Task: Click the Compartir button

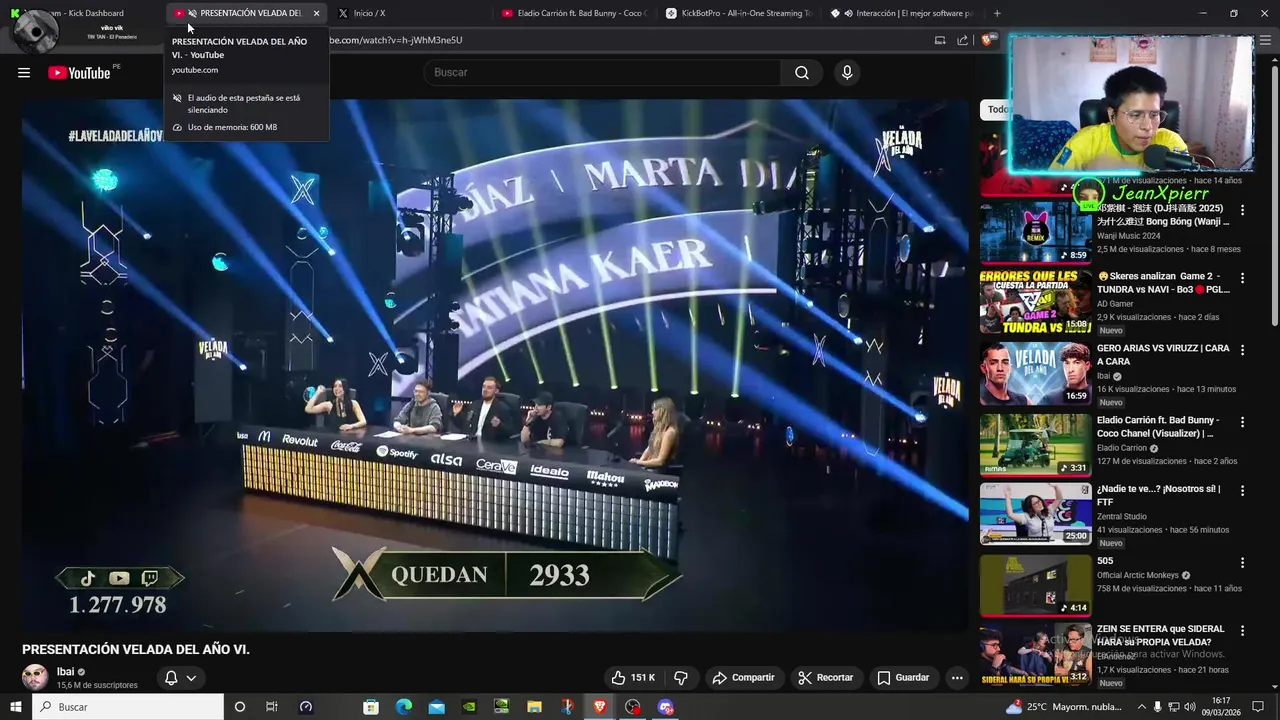Action: 743,677
